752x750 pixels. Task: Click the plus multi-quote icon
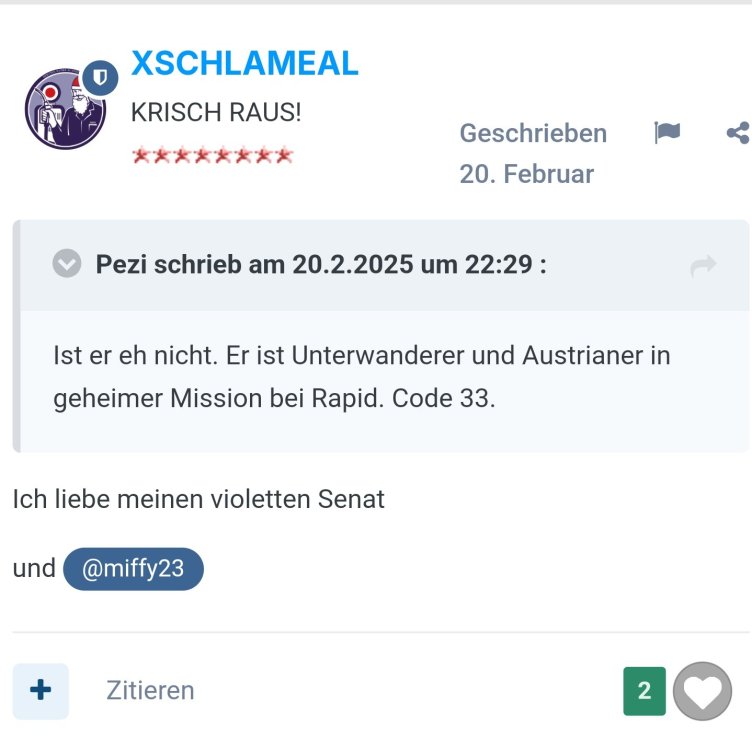pos(41,690)
